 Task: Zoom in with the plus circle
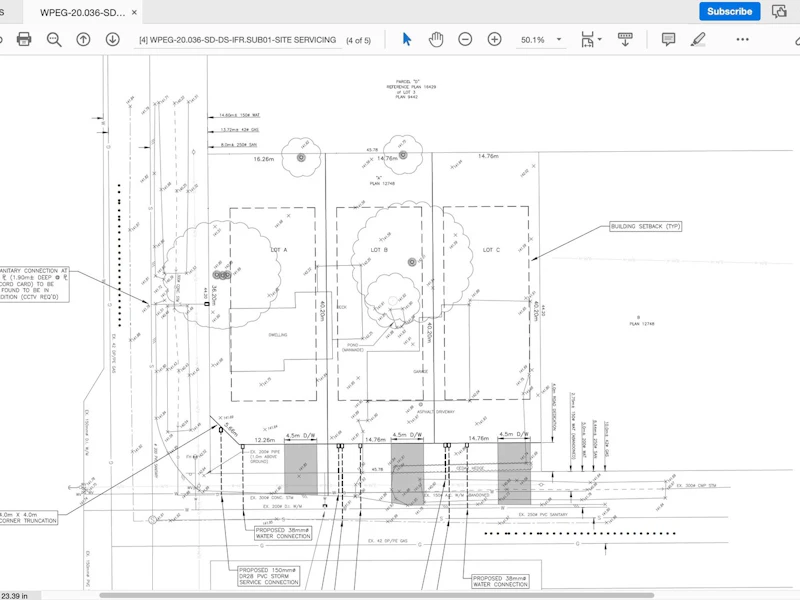[494, 39]
